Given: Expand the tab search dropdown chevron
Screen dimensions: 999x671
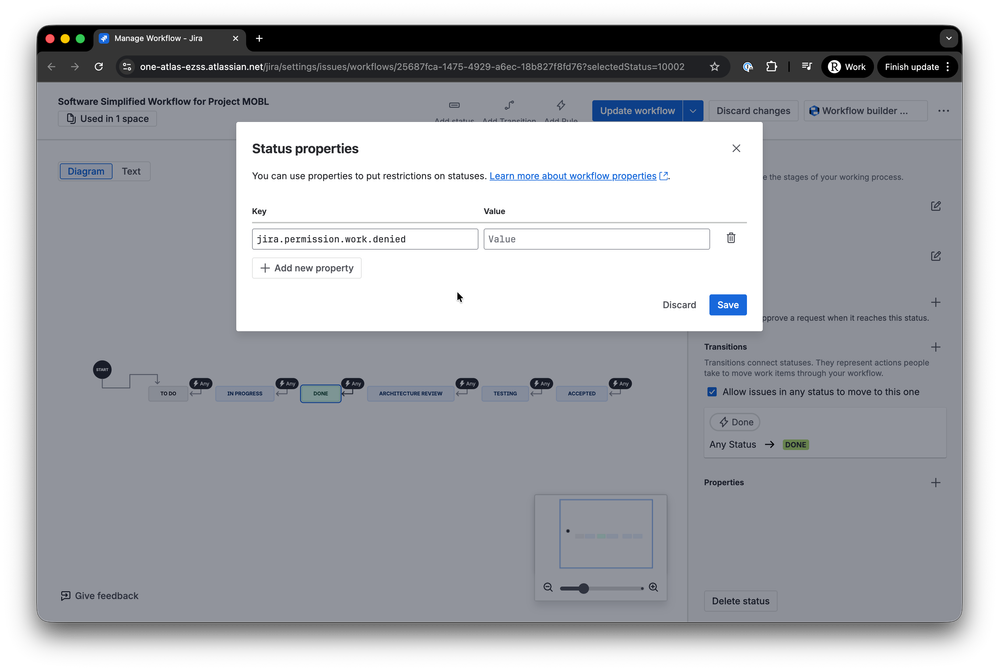Looking at the screenshot, I should (x=949, y=38).
